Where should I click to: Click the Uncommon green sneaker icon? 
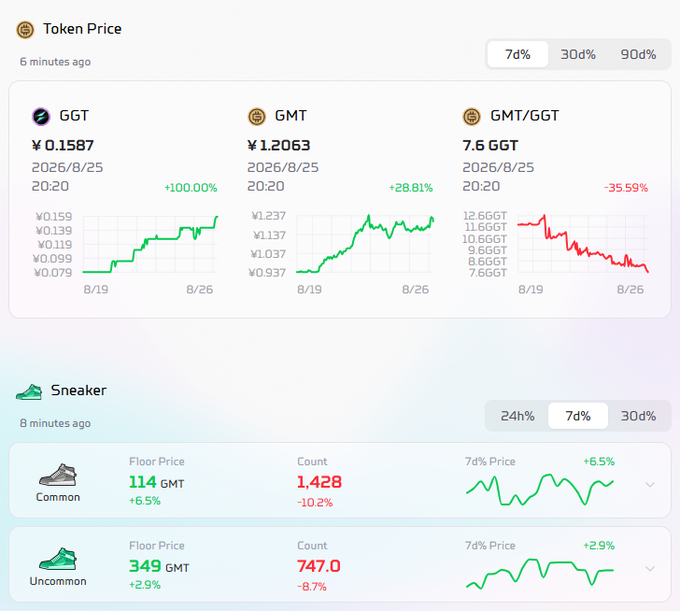click(x=58, y=559)
